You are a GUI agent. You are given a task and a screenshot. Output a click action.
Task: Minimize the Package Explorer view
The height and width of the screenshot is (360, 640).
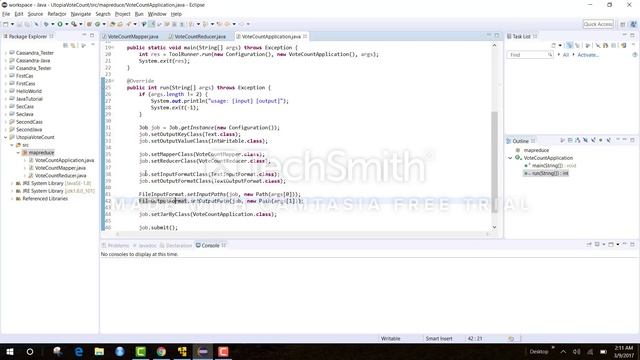(x=84, y=36)
